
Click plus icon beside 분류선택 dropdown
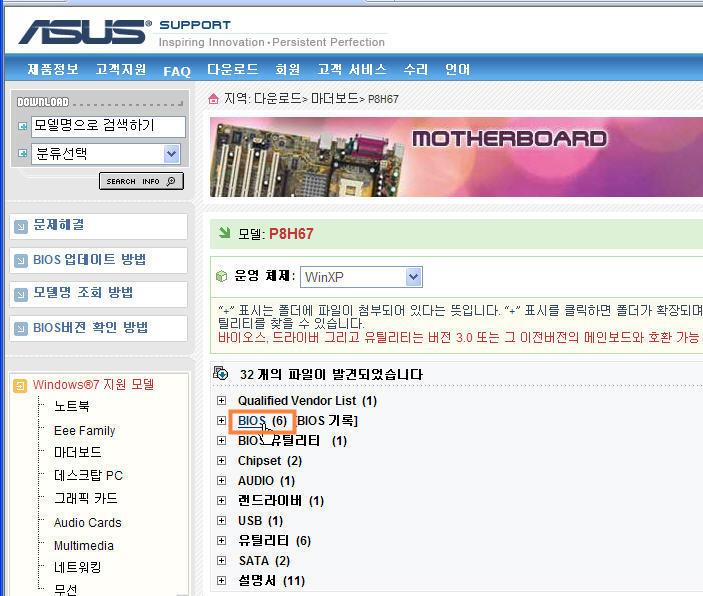[22, 153]
